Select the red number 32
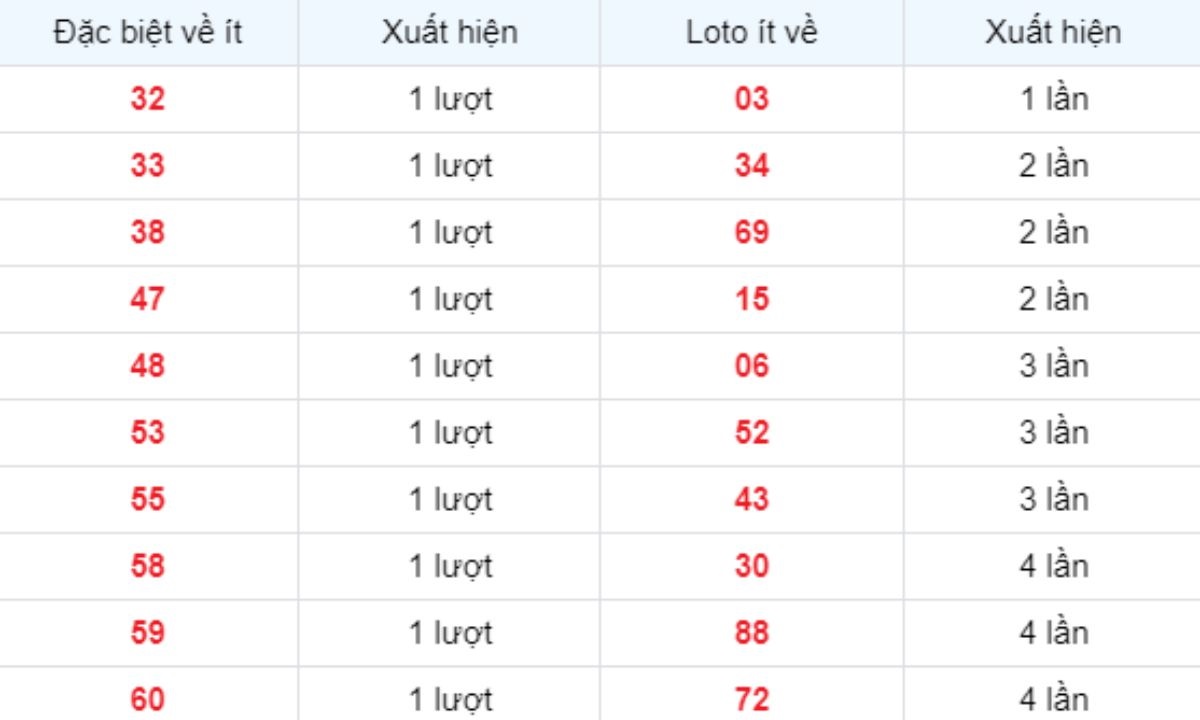The image size is (1200, 720). pos(148,99)
